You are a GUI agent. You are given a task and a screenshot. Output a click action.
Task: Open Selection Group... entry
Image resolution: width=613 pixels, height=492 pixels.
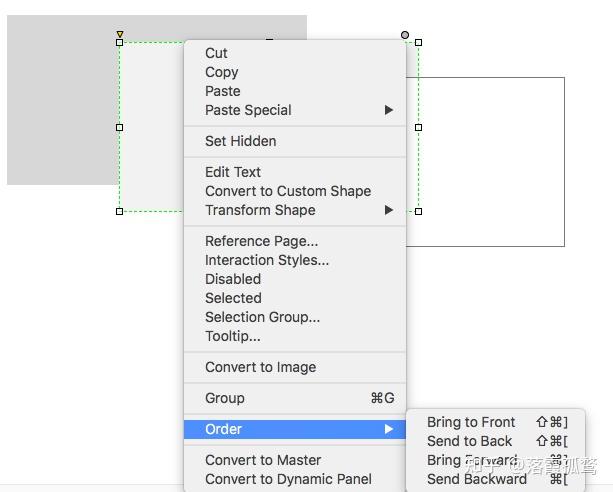coord(262,317)
